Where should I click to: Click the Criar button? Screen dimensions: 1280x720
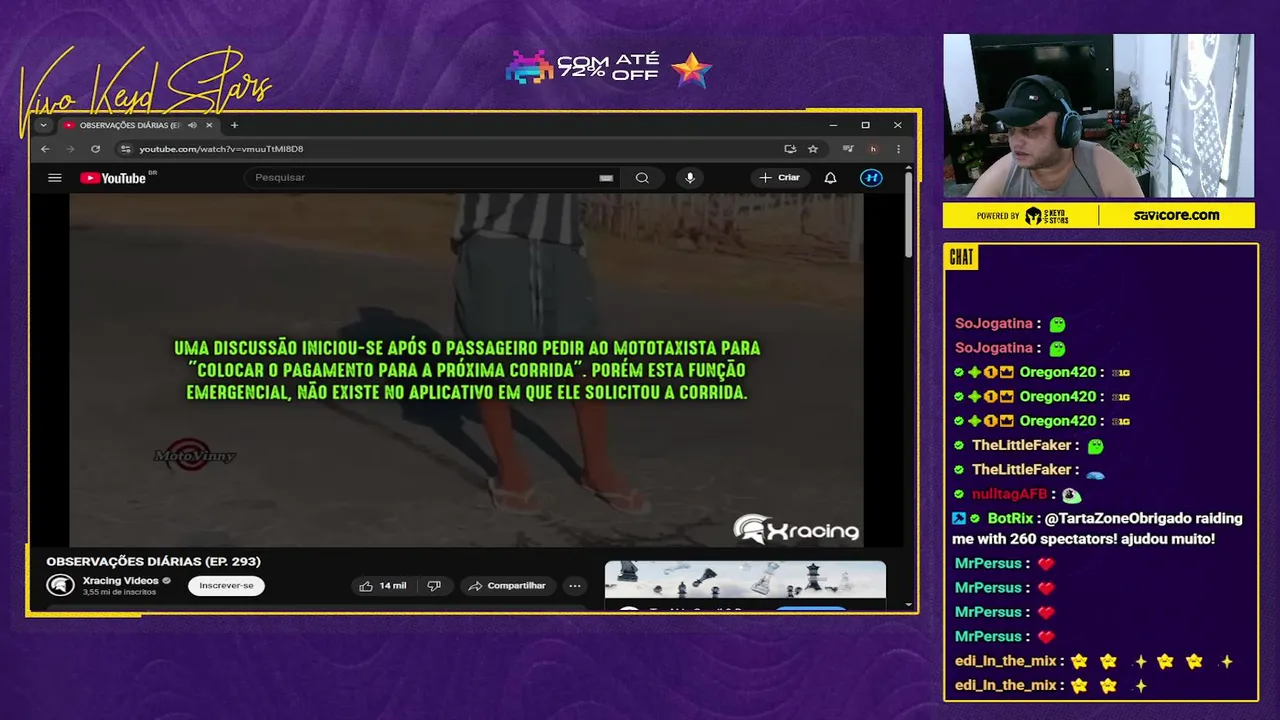pos(780,178)
